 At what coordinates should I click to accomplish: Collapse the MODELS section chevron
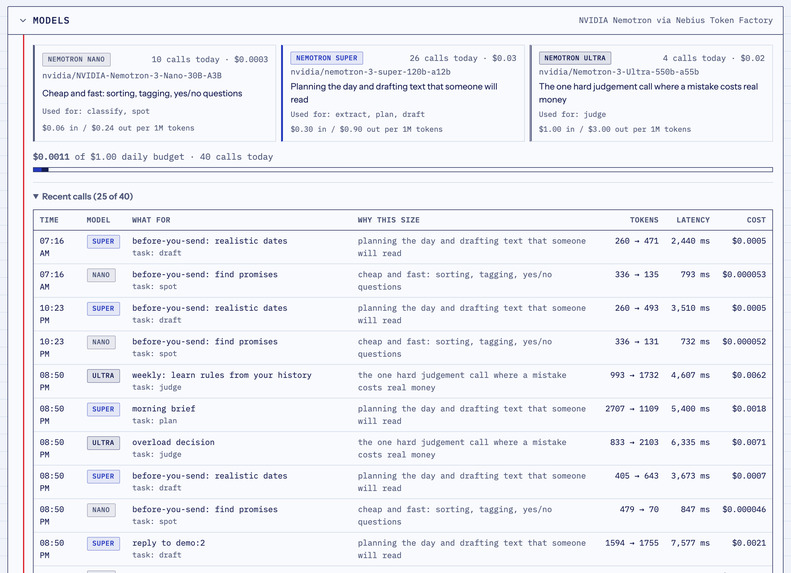23,21
